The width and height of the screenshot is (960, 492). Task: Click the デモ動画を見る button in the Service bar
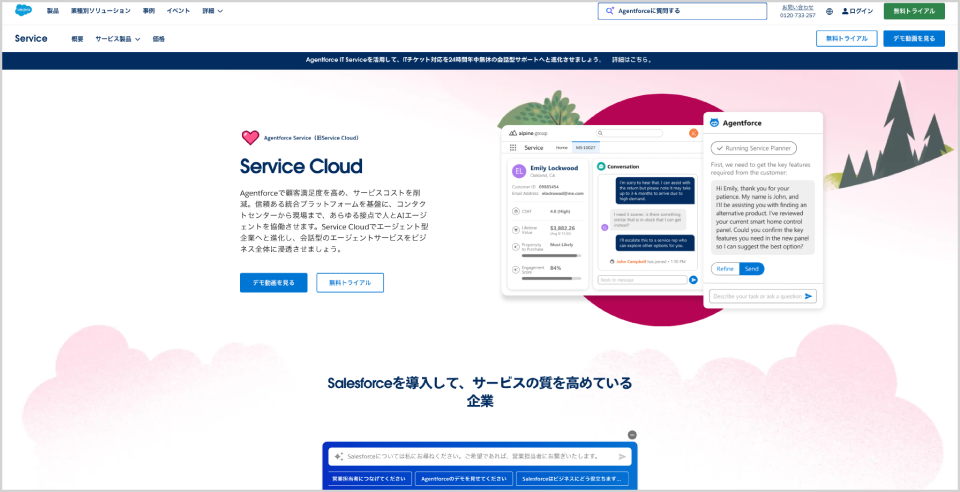point(914,39)
